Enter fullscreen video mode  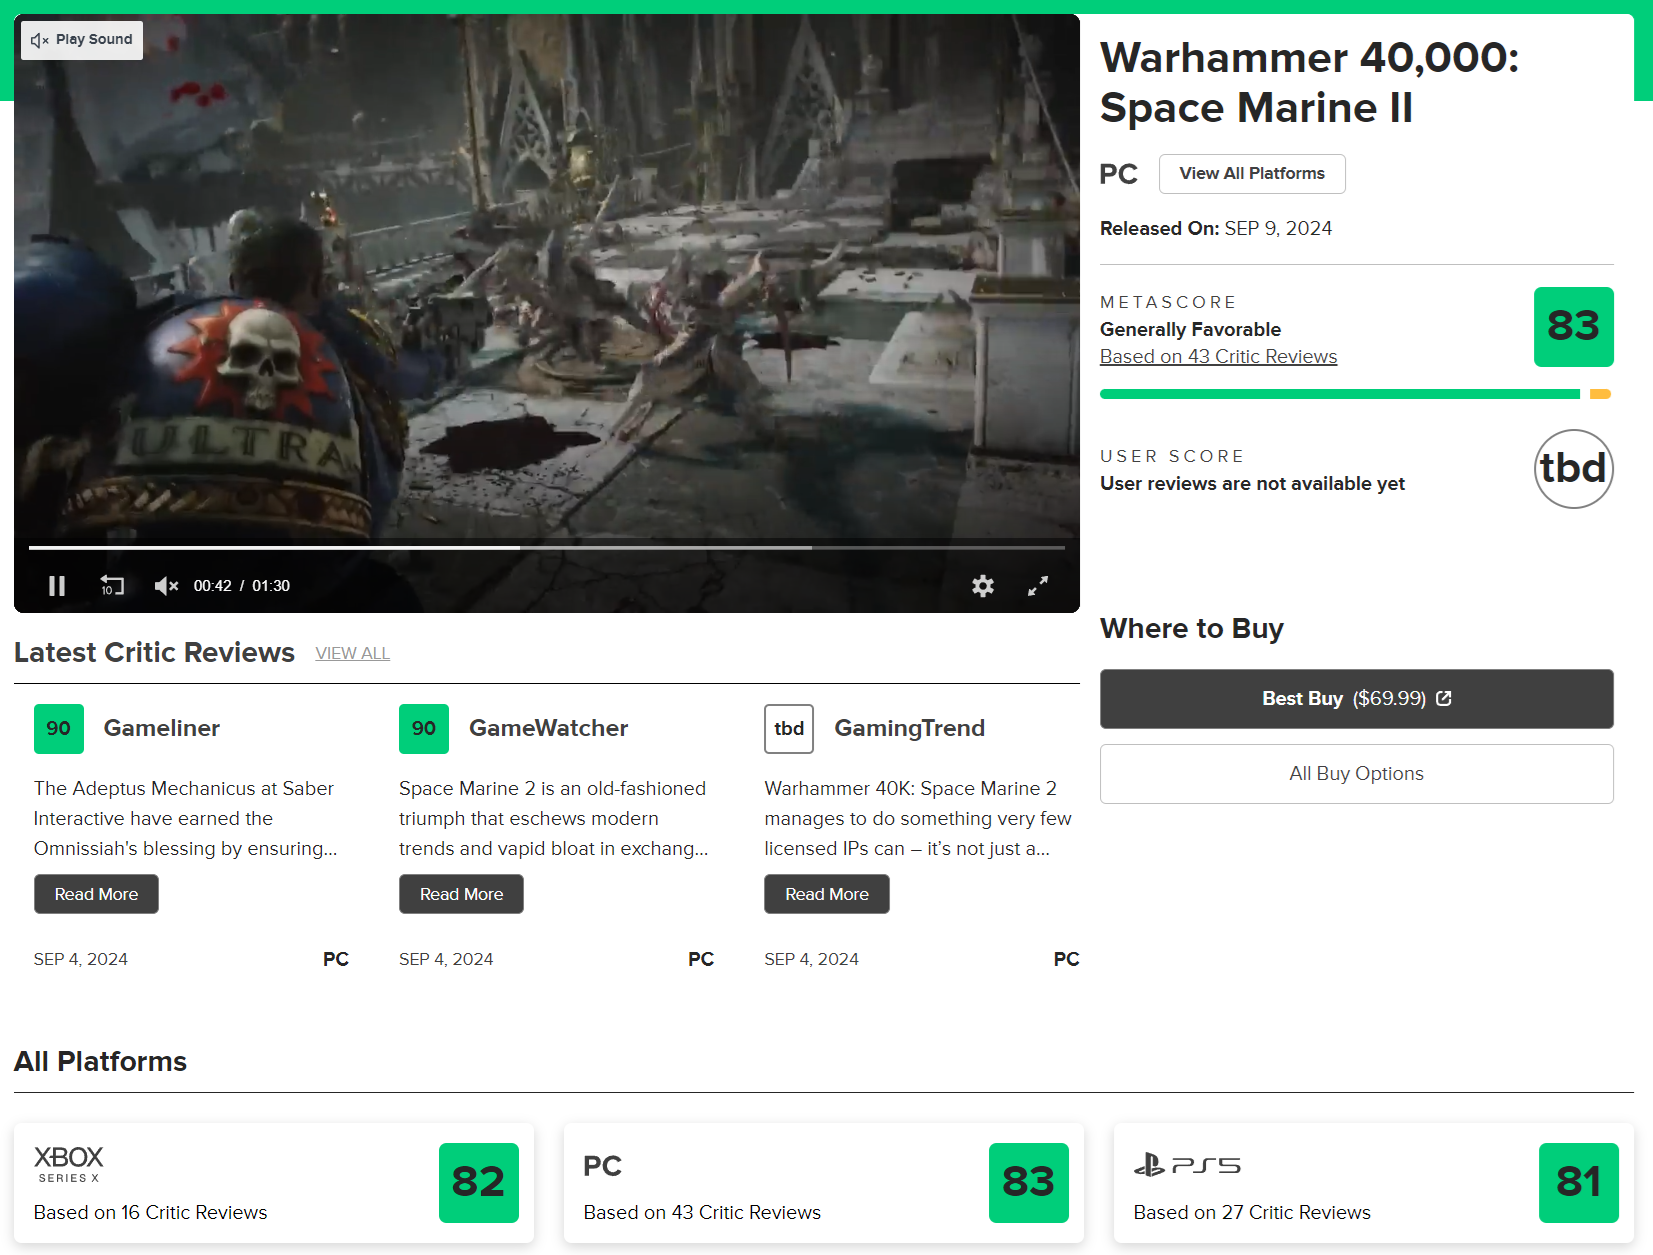1038,586
